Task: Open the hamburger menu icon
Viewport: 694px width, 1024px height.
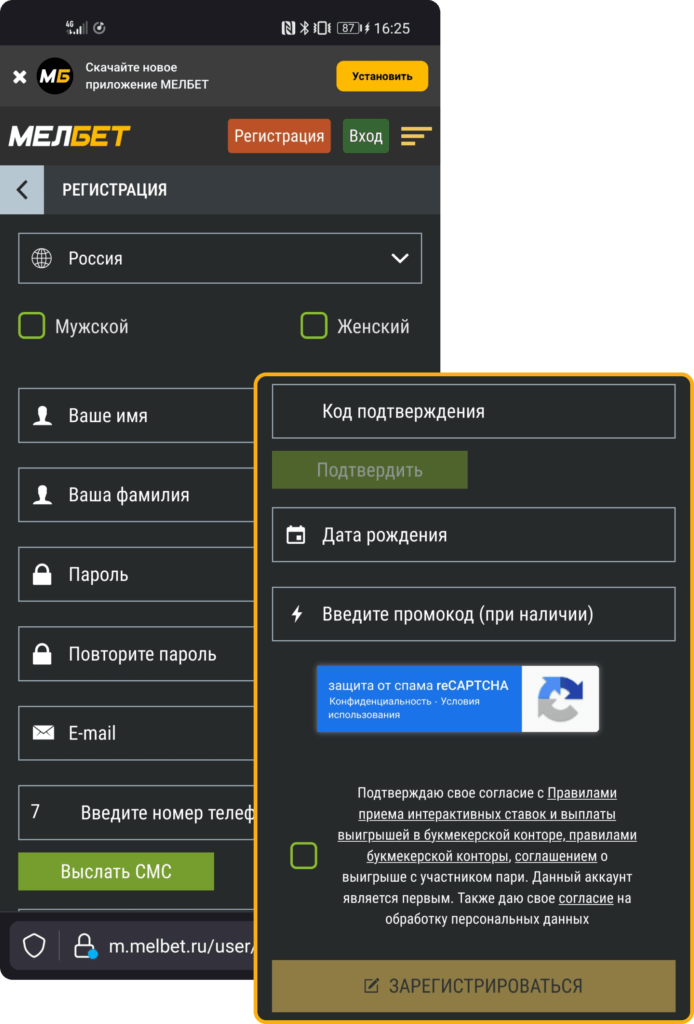Action: coord(416,136)
